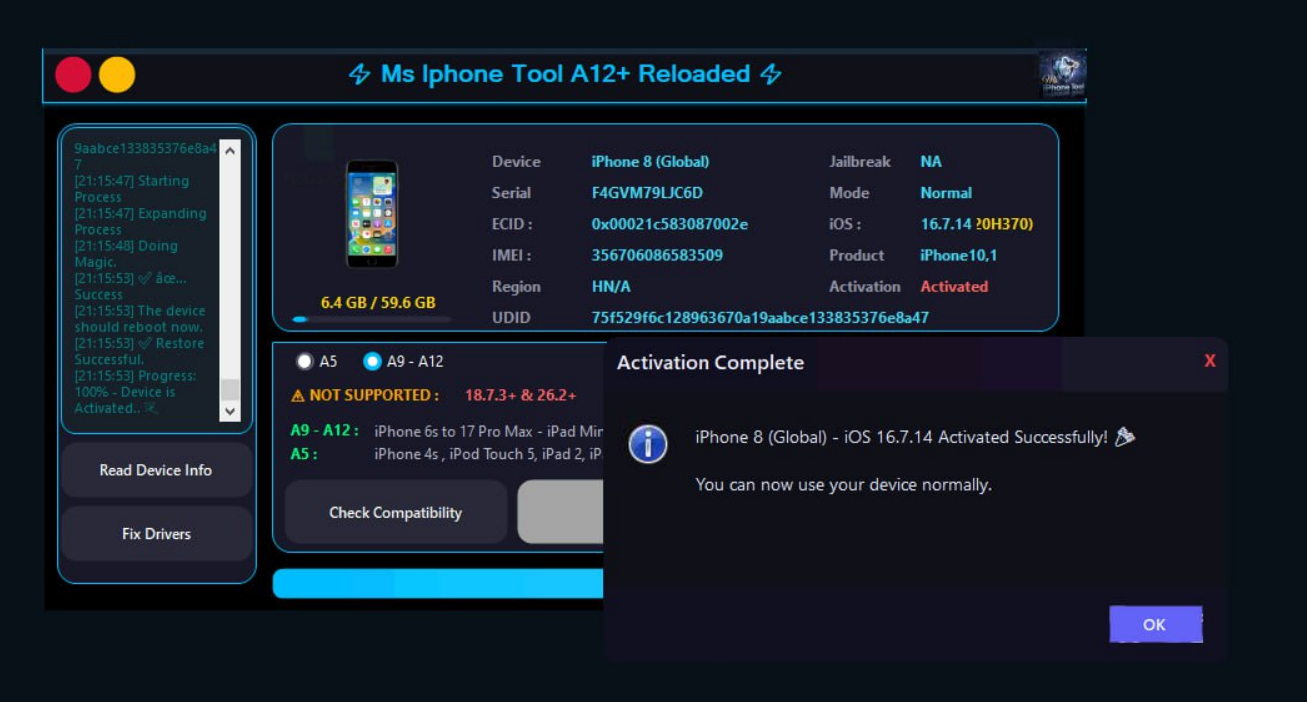
Task: Close the Activation Complete dialog with X
Action: [1210, 361]
